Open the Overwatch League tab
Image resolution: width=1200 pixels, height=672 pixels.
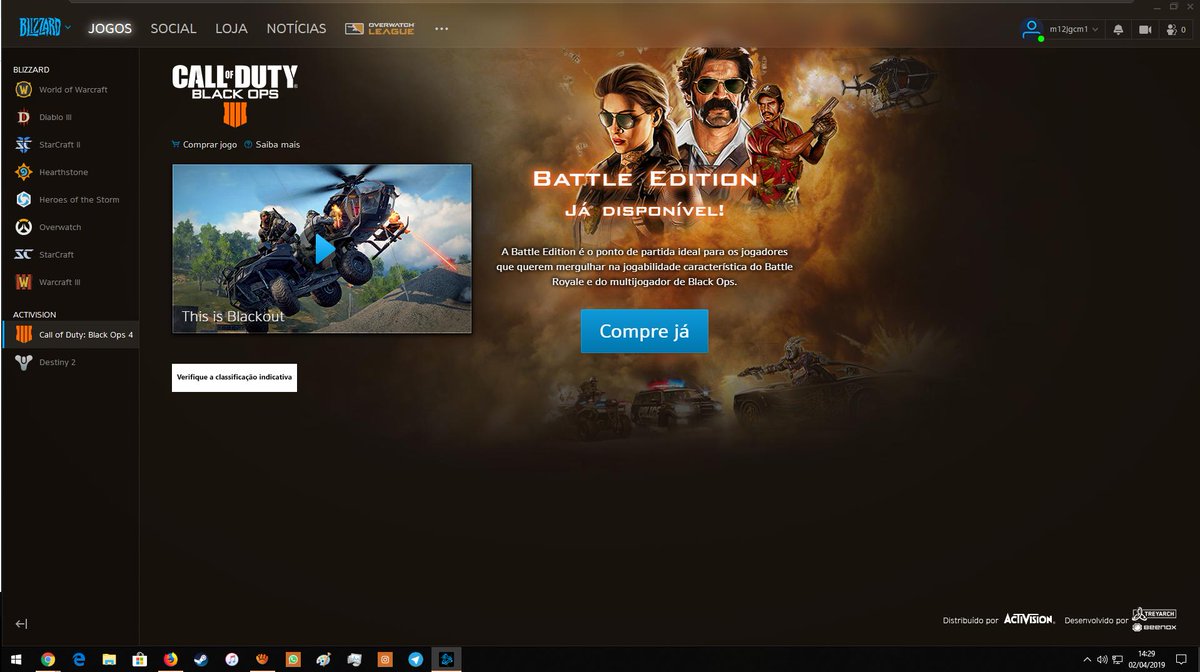point(379,29)
